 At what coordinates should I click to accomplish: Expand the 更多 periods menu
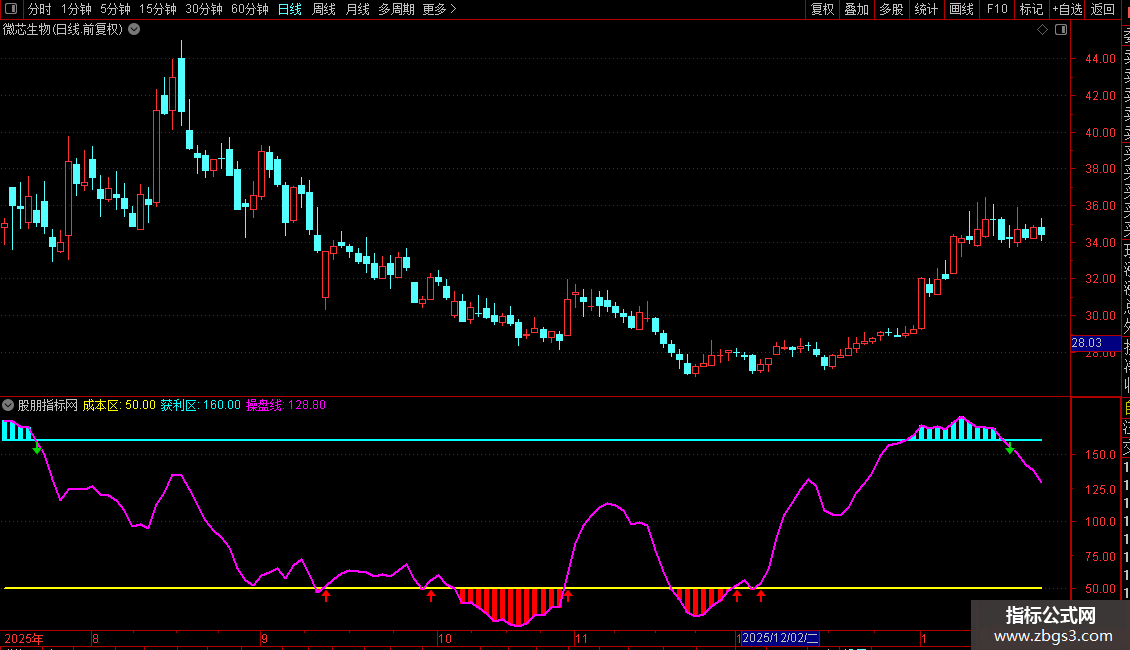pos(439,10)
